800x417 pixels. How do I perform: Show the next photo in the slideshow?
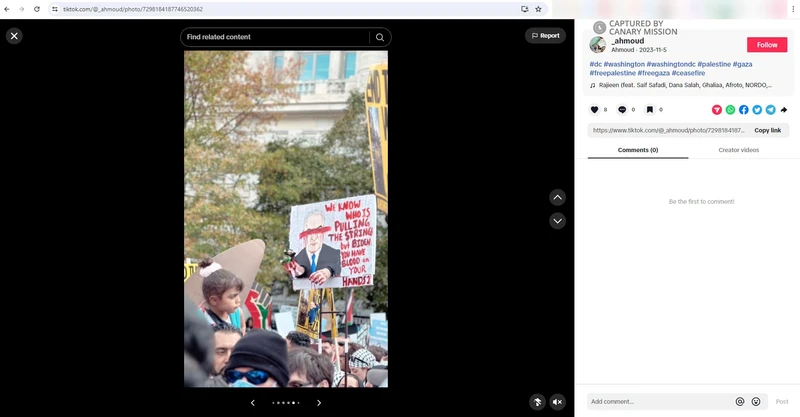[319, 403]
